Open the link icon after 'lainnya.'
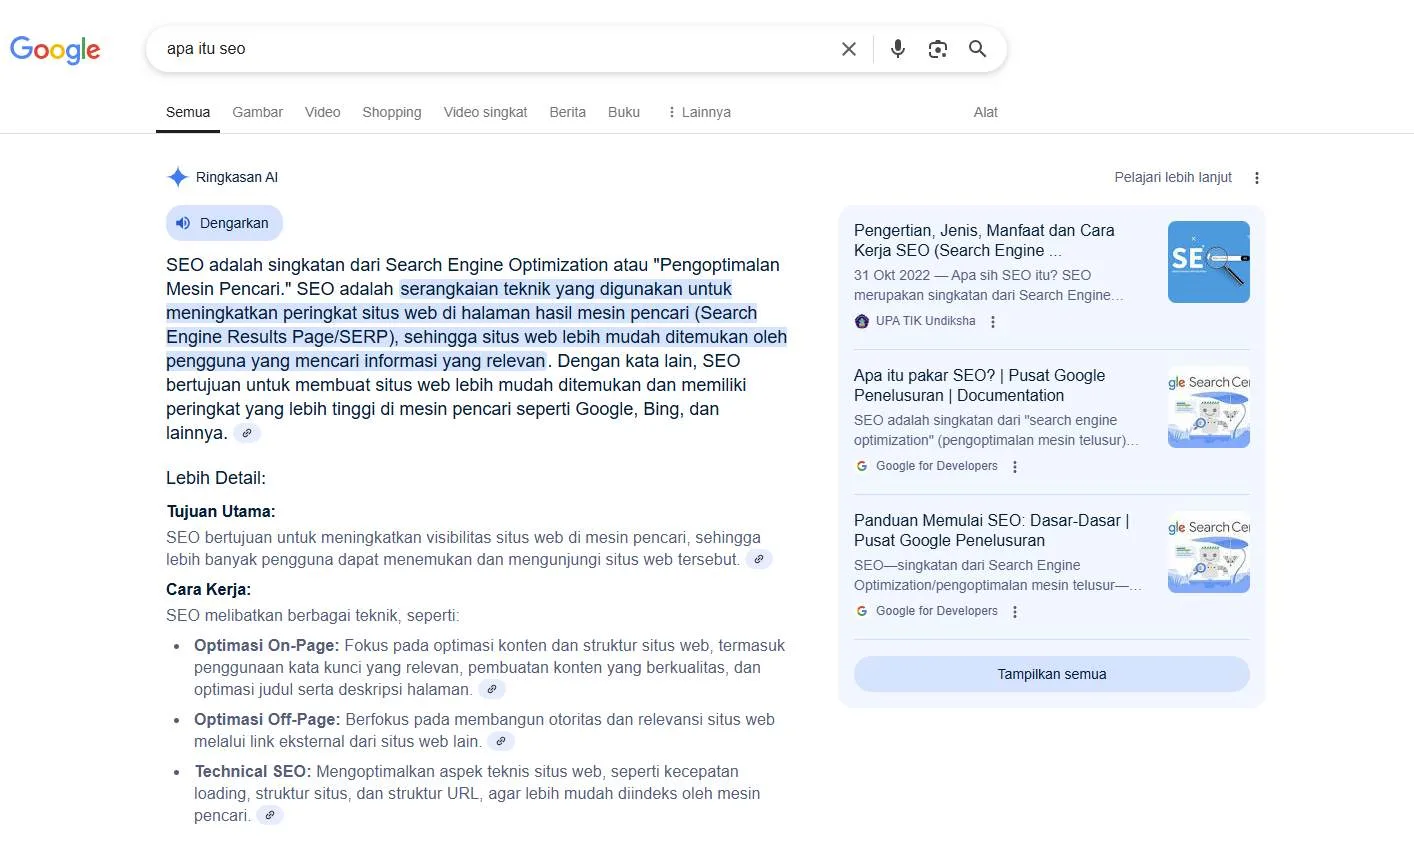The height and width of the screenshot is (843, 1414). pos(247,433)
